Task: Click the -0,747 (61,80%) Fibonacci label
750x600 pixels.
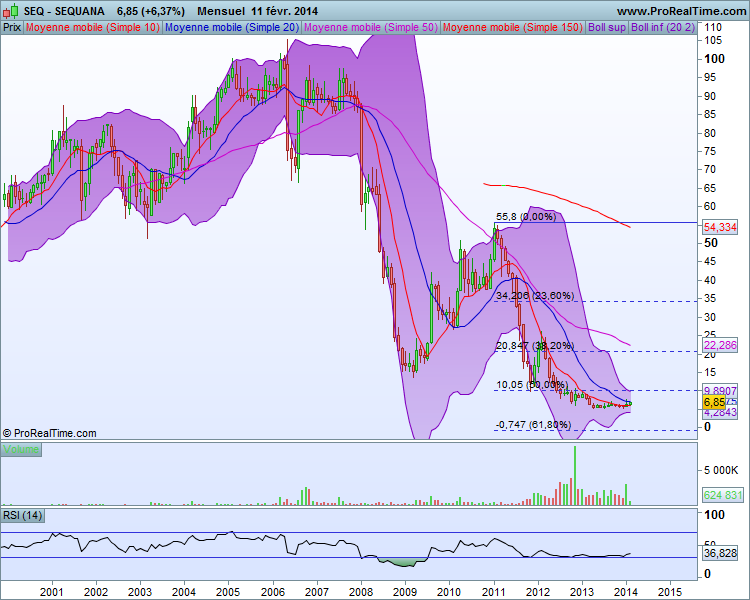Action: [x=533, y=424]
